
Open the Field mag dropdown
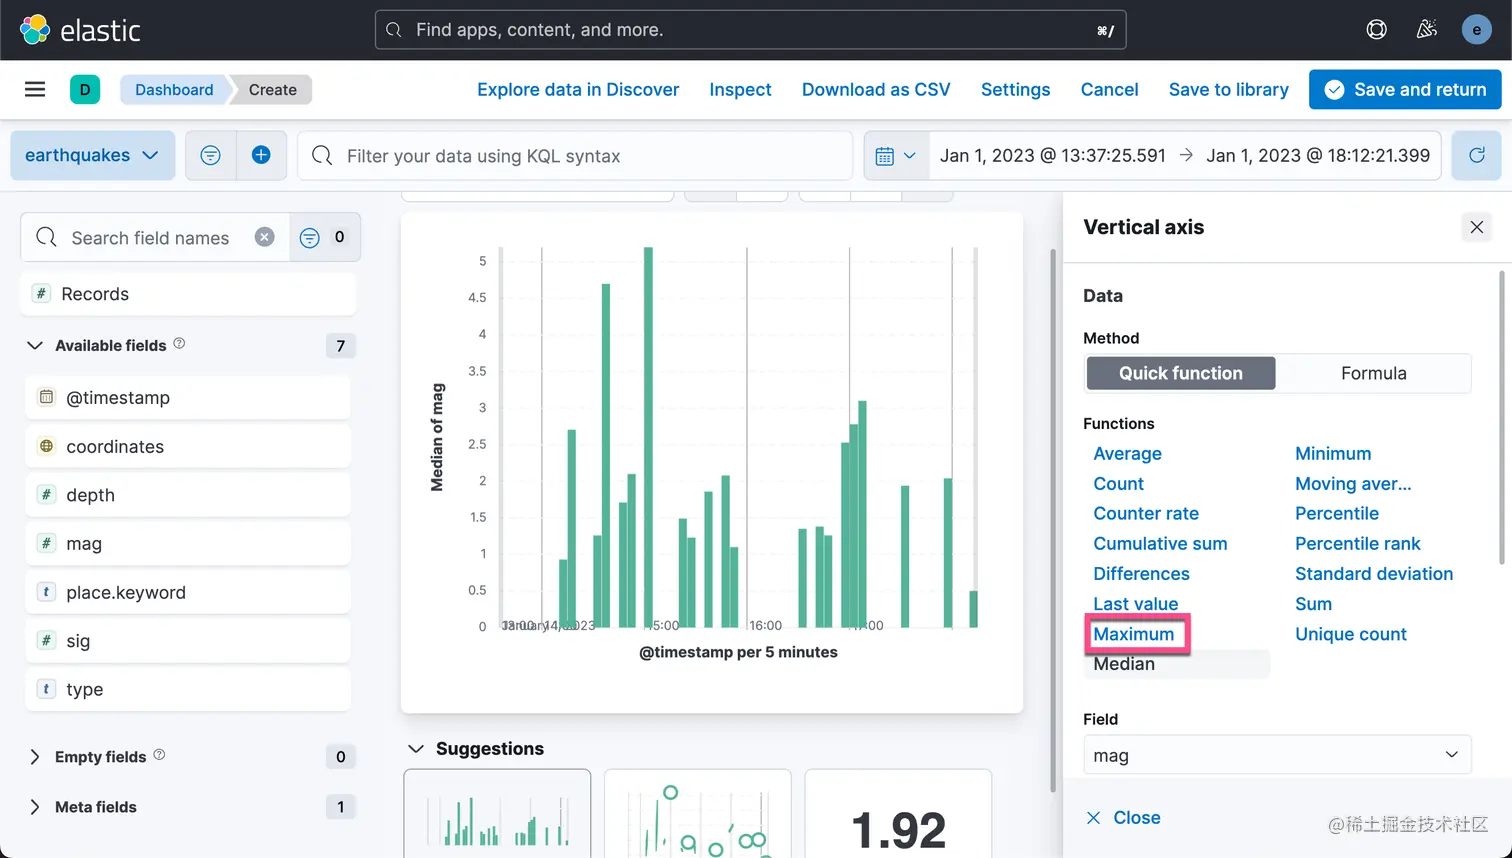point(1277,755)
